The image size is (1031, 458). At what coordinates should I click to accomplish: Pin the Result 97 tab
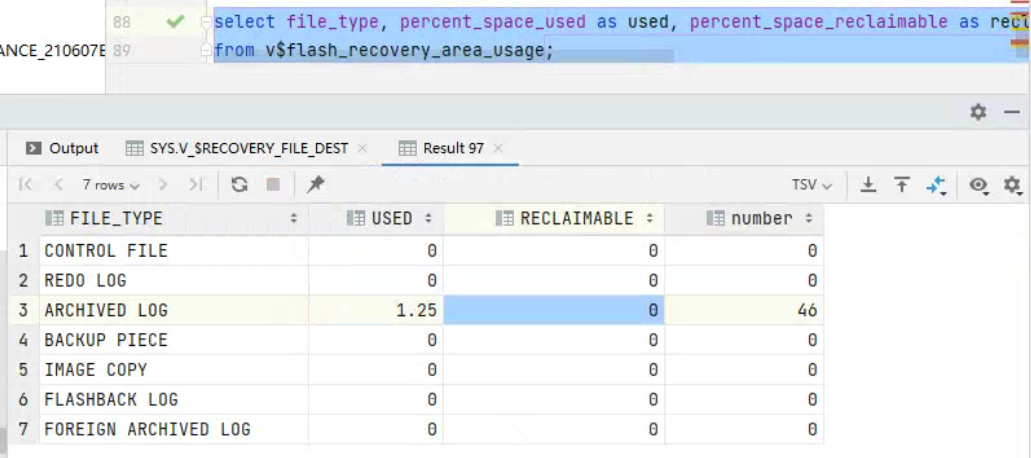coord(316,185)
